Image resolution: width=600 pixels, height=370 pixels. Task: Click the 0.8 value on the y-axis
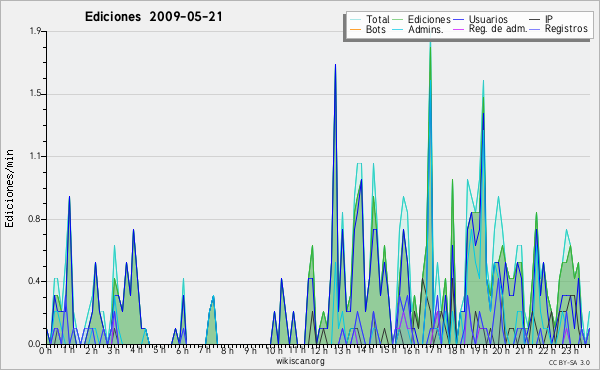(x=35, y=220)
